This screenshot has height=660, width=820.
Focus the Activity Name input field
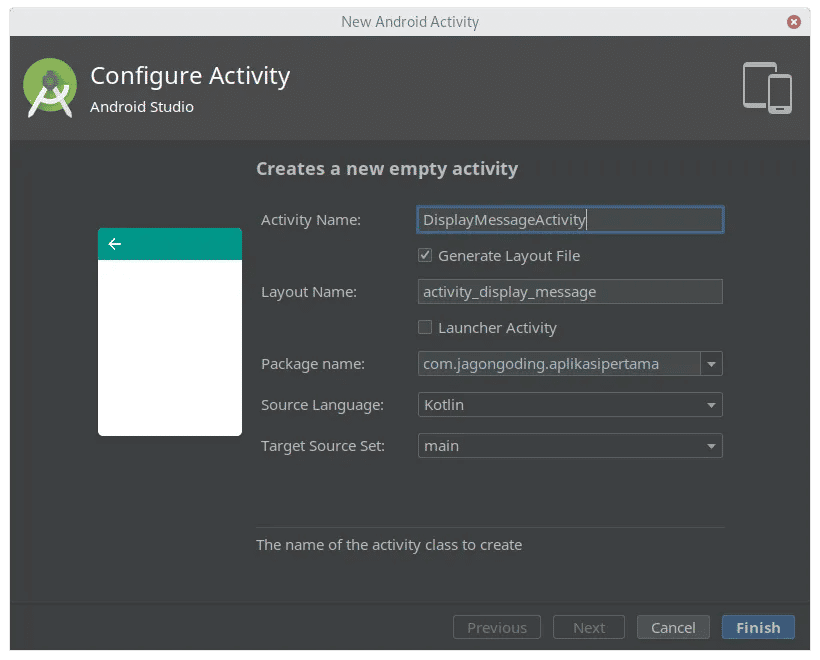[x=570, y=220]
